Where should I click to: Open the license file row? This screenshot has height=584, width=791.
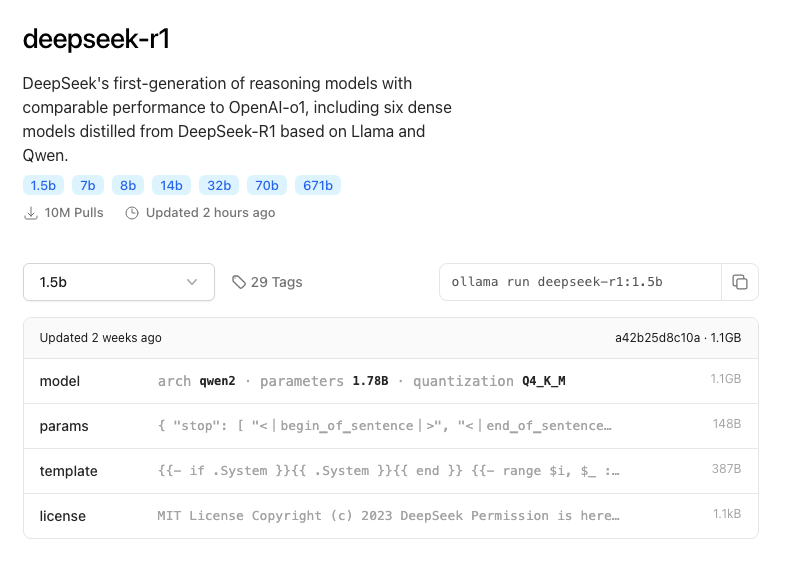[390, 516]
